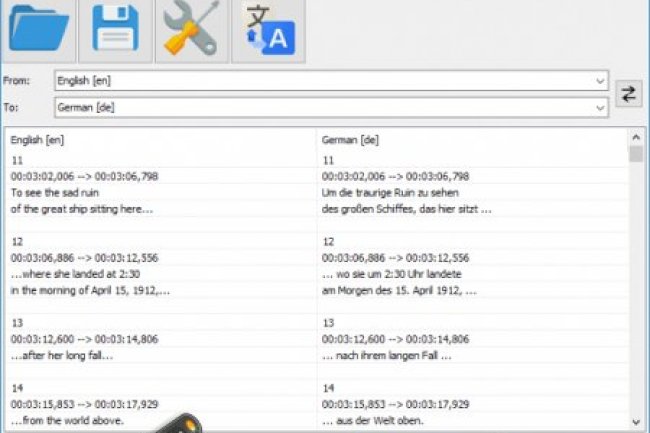Click the vertical scrollbar thumb
This screenshot has width=650, height=433.
pyautogui.click(x=636, y=153)
